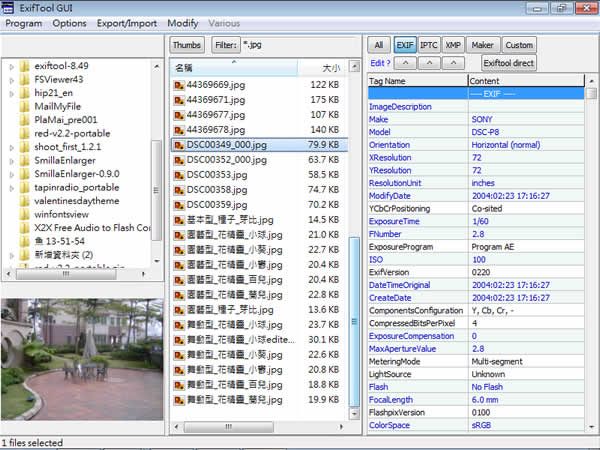Open the Export/Import menu
The height and width of the screenshot is (450, 600).
coord(127,23)
